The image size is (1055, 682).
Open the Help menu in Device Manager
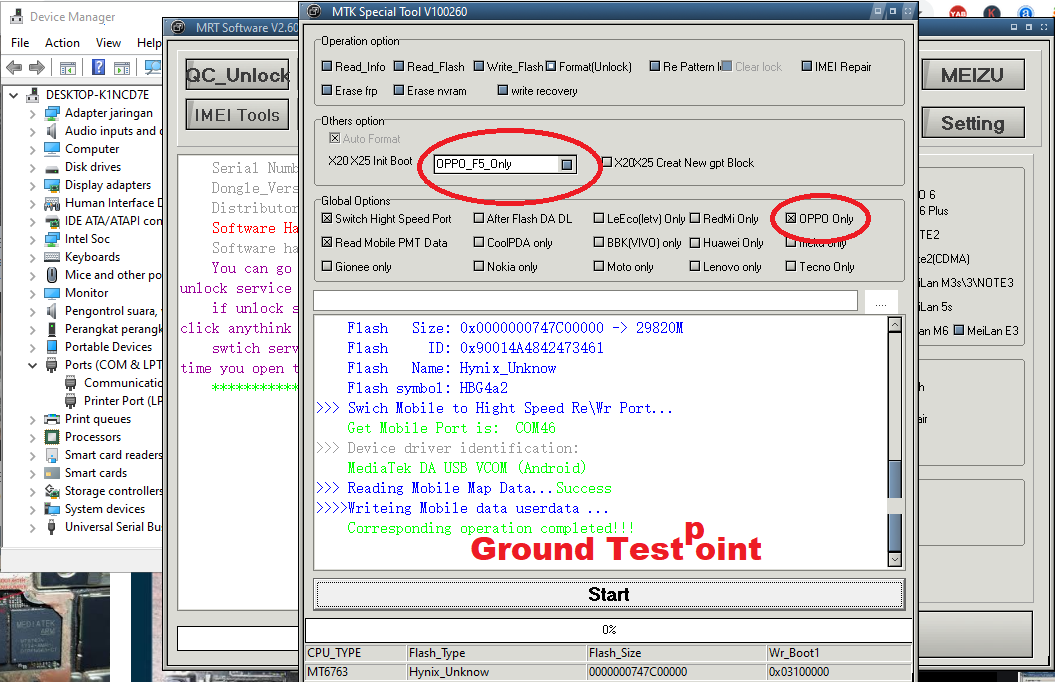point(149,42)
